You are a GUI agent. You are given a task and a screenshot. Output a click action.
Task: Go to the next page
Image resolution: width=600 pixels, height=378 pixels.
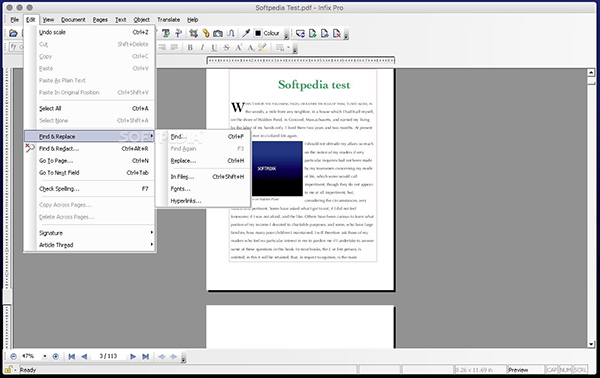pyautogui.click(x=133, y=357)
